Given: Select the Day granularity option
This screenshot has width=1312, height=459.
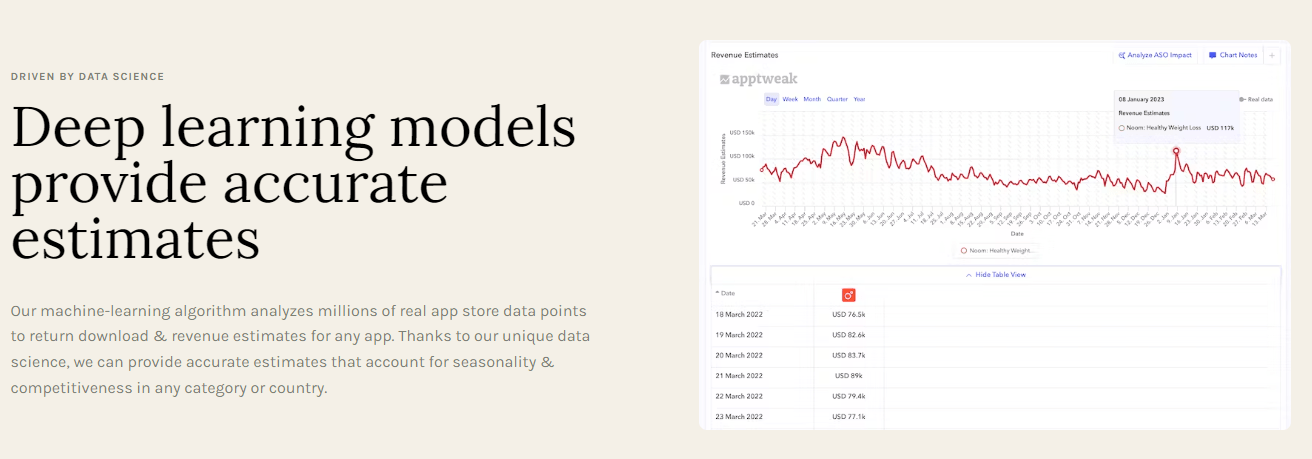Looking at the screenshot, I should tap(771, 99).
